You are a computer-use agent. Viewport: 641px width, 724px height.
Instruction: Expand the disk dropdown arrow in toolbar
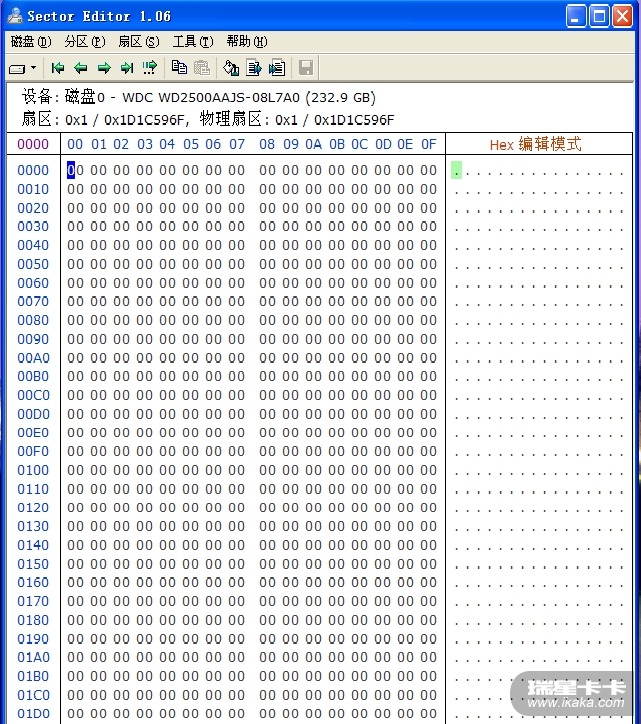point(34,68)
